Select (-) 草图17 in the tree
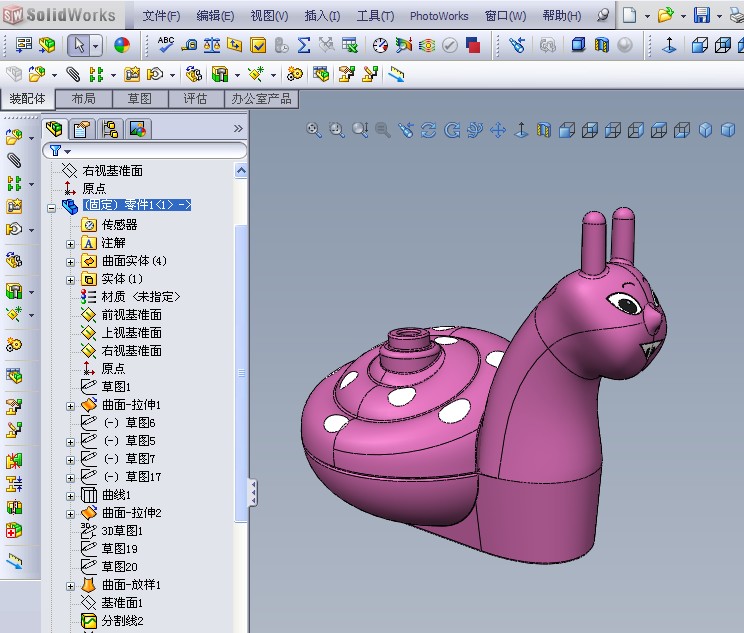 tap(132, 476)
